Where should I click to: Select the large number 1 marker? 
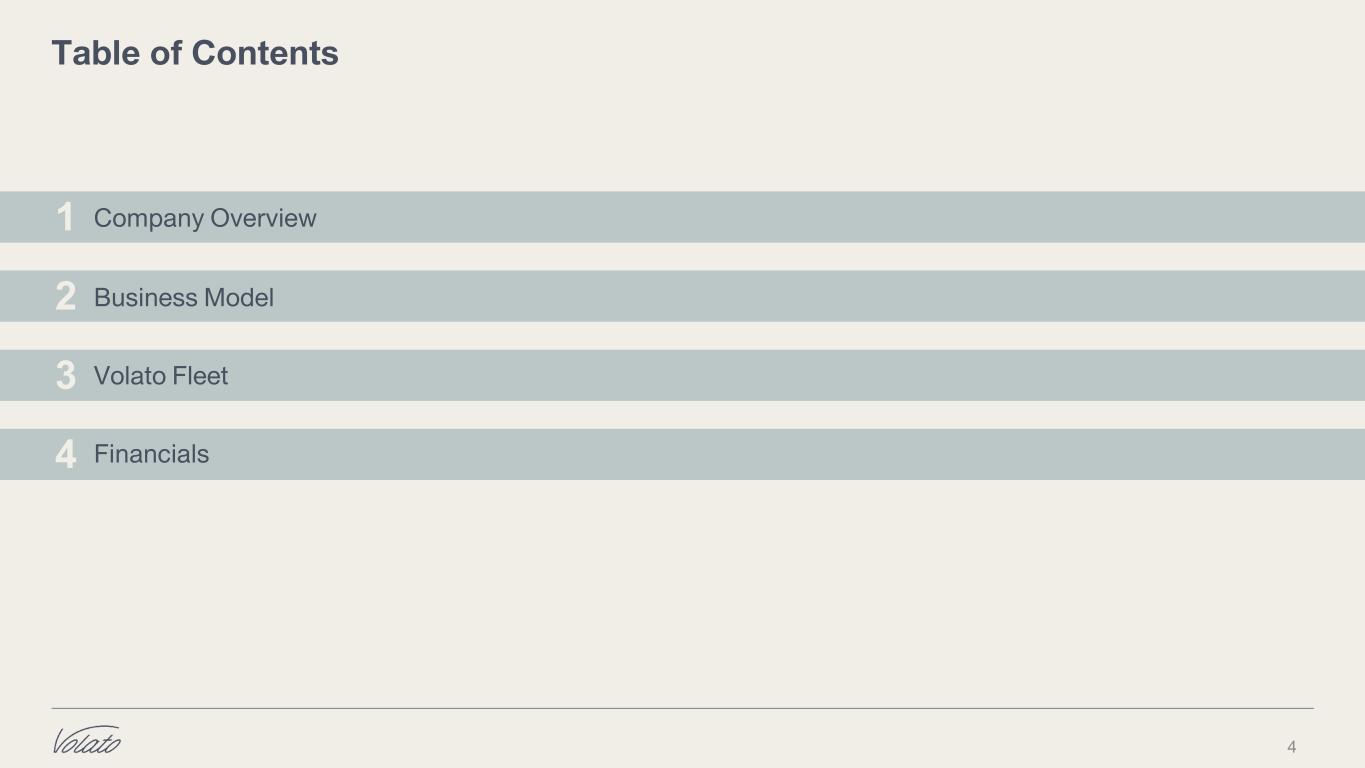[65, 217]
